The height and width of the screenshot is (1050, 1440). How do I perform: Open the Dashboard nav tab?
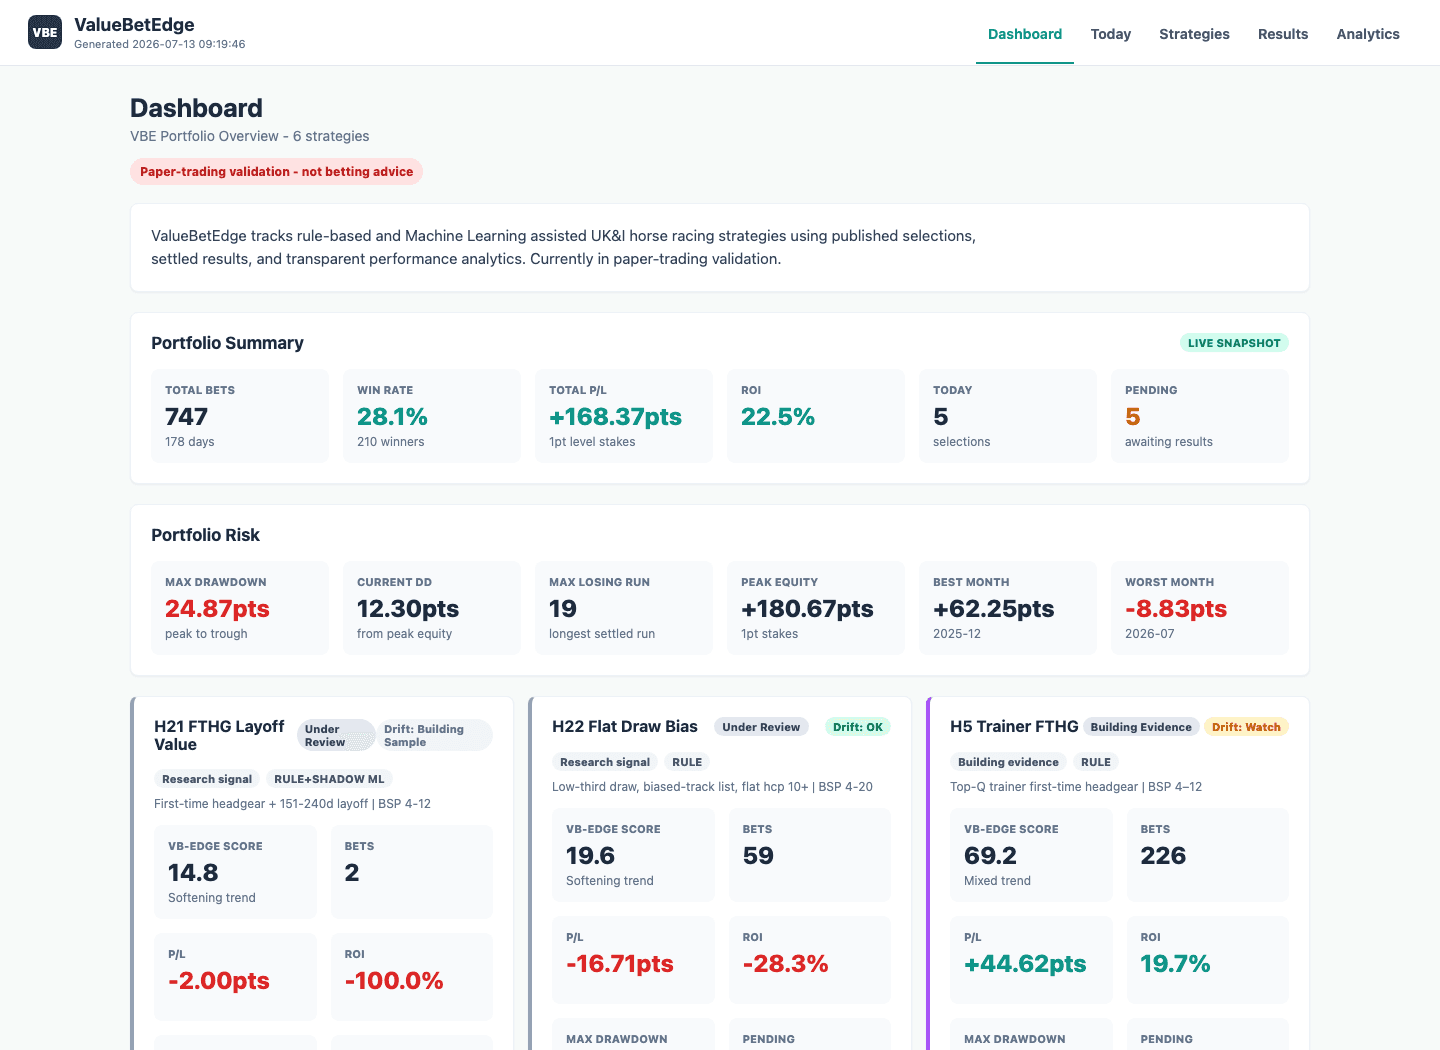click(1025, 34)
